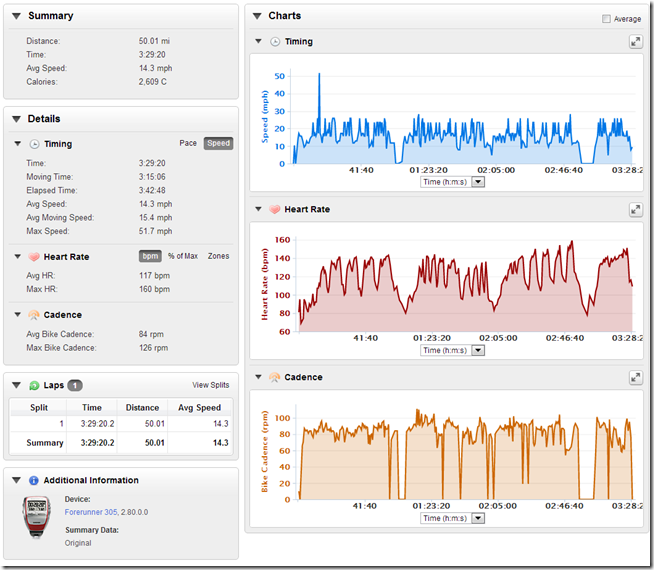Click the Forerunner device thumbnail image

pyautogui.click(x=37, y=520)
